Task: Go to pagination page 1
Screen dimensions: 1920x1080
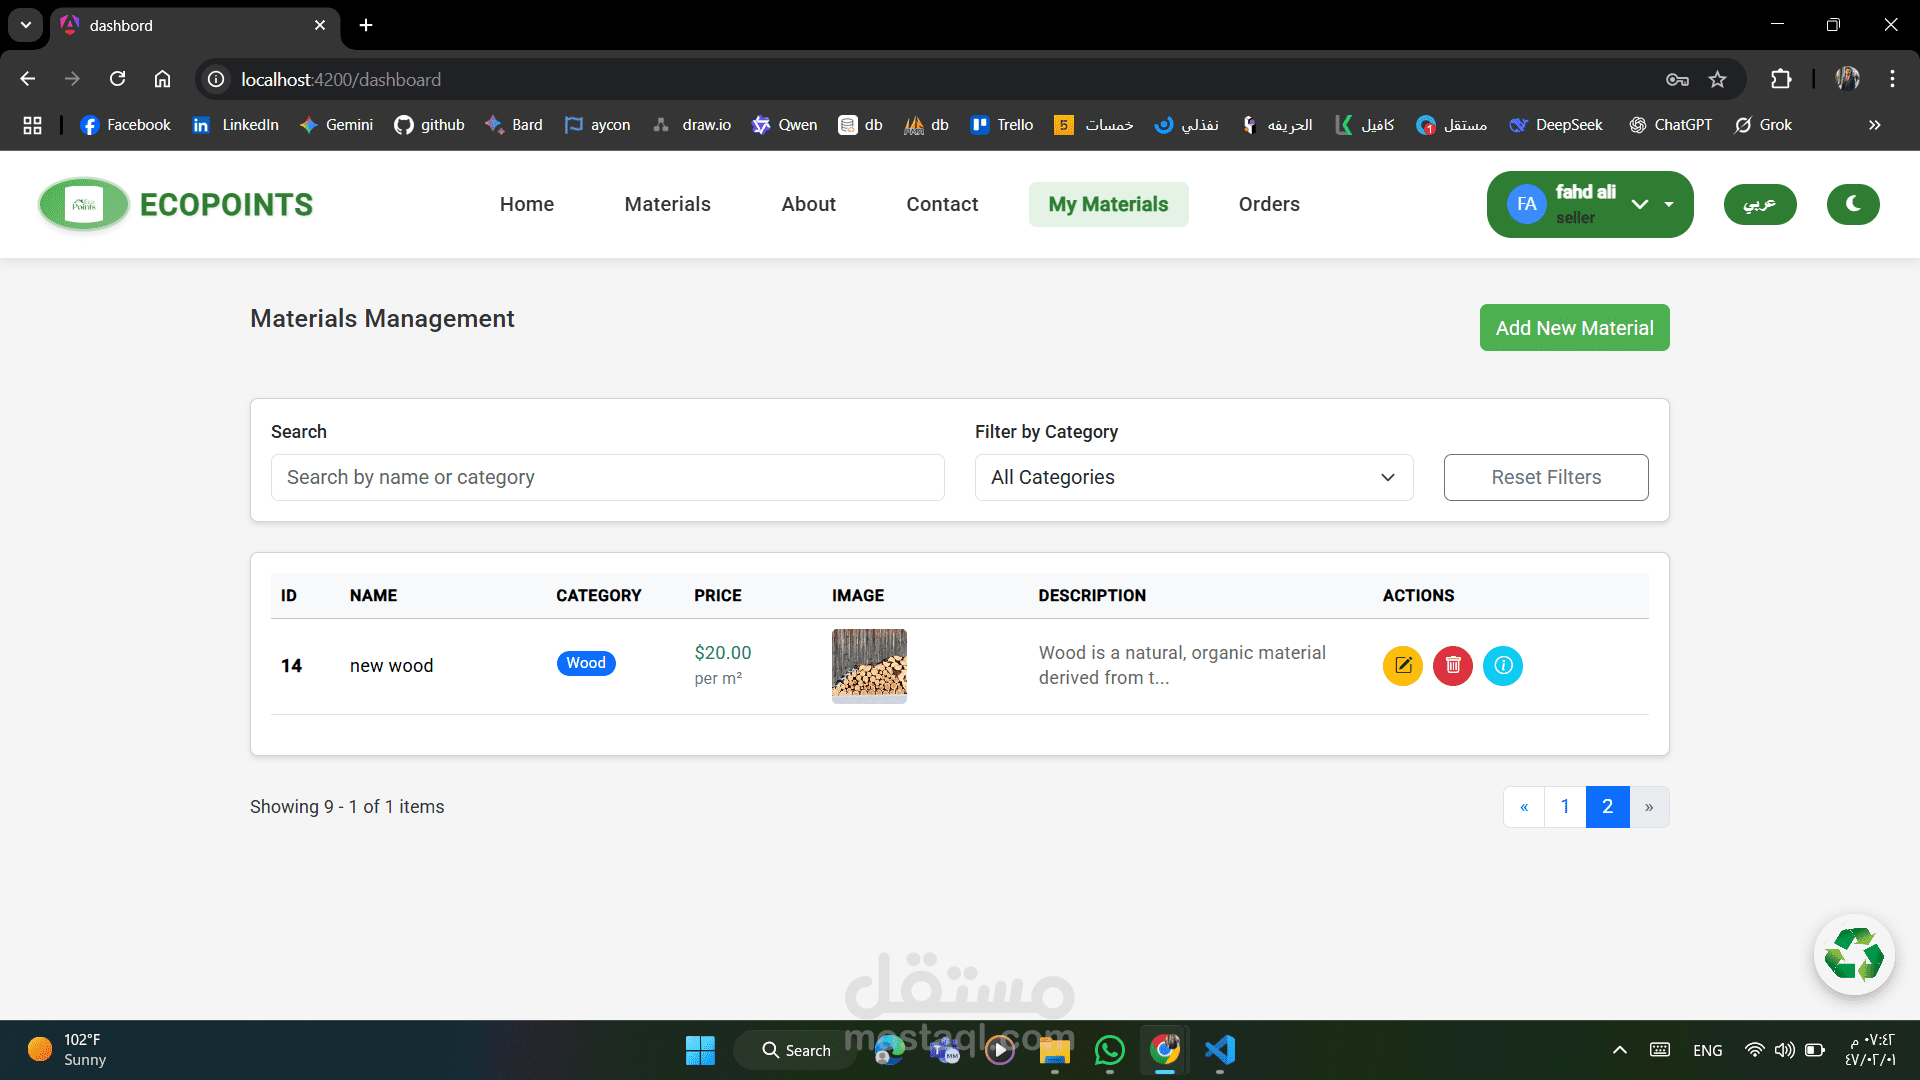Action: 1565,807
